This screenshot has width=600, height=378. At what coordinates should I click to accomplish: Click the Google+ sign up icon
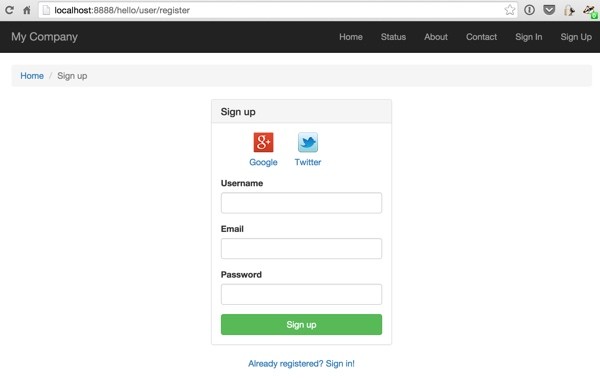(263, 142)
